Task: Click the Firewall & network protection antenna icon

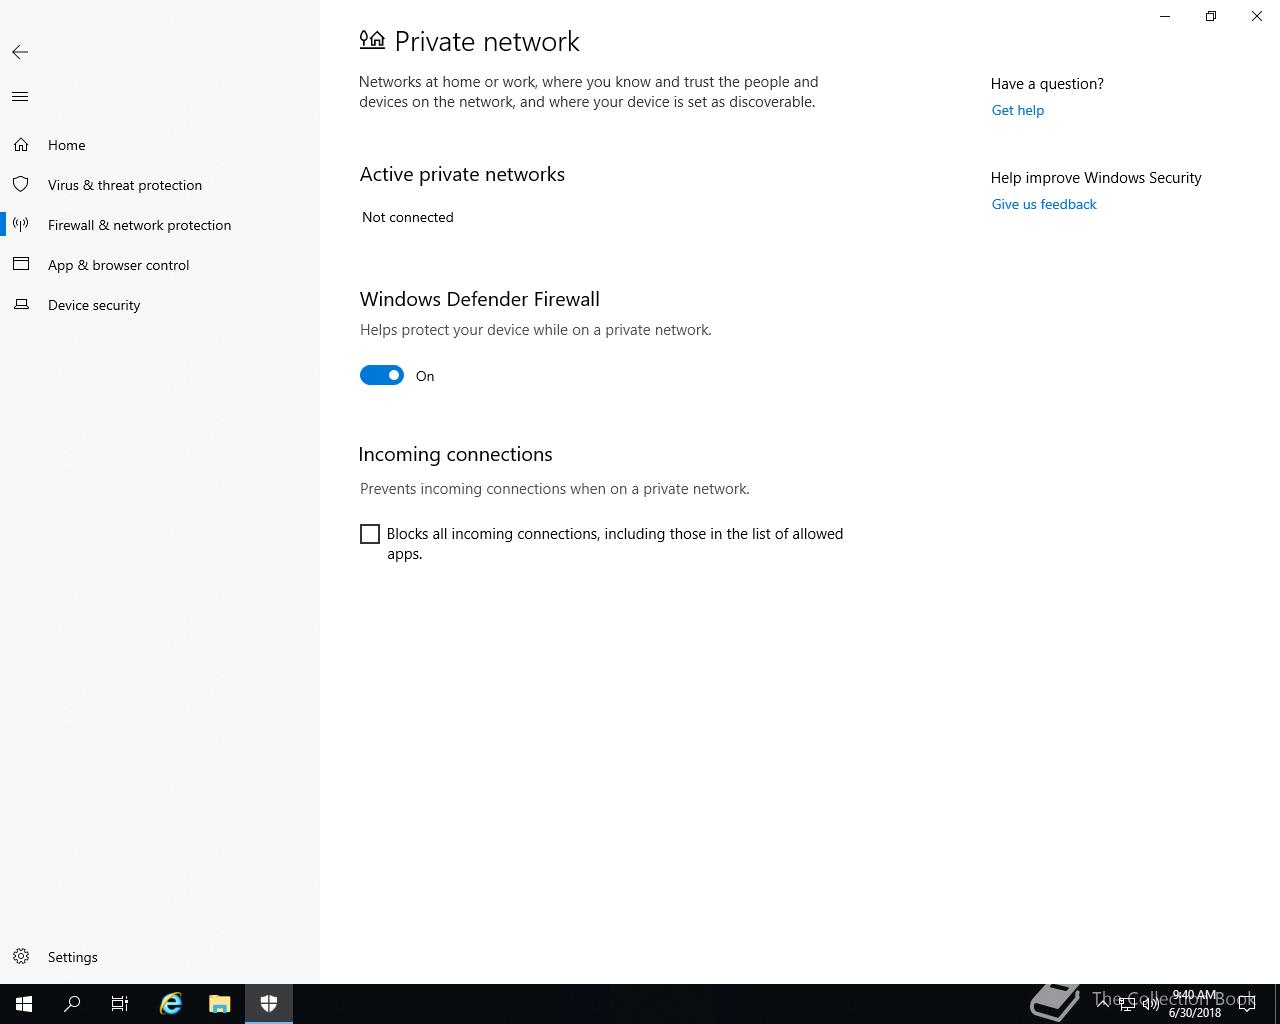Action: (x=21, y=225)
